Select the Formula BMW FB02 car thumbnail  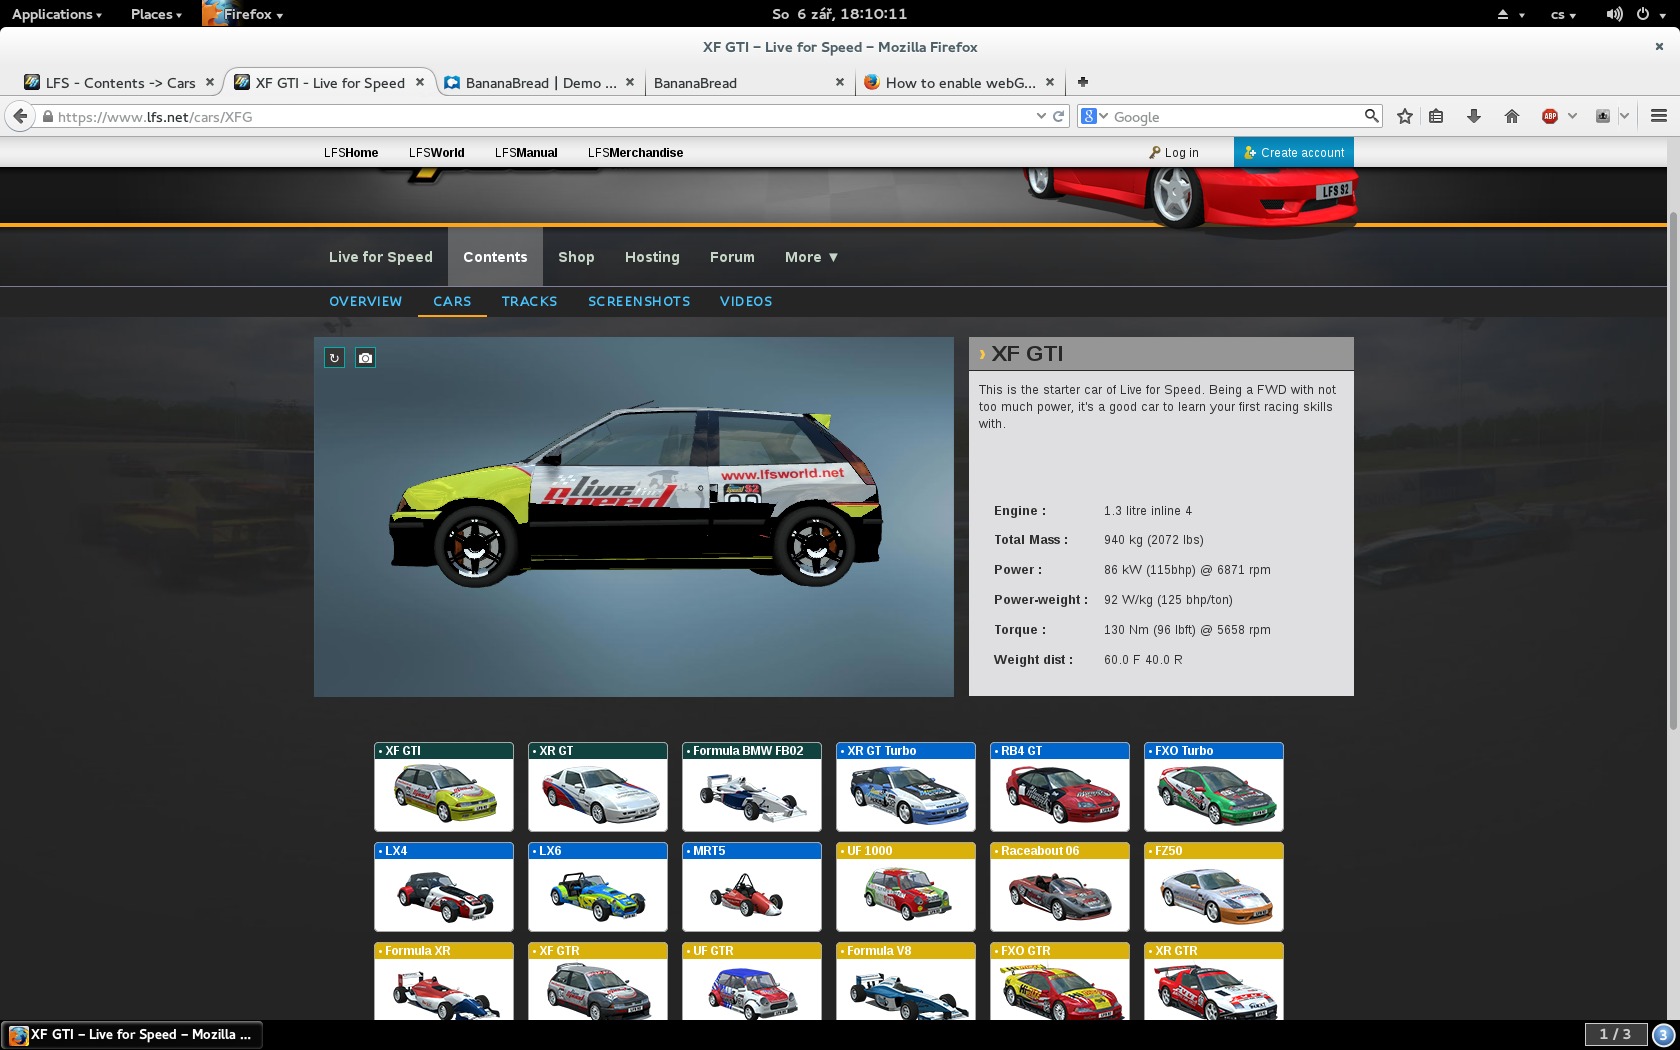752,787
